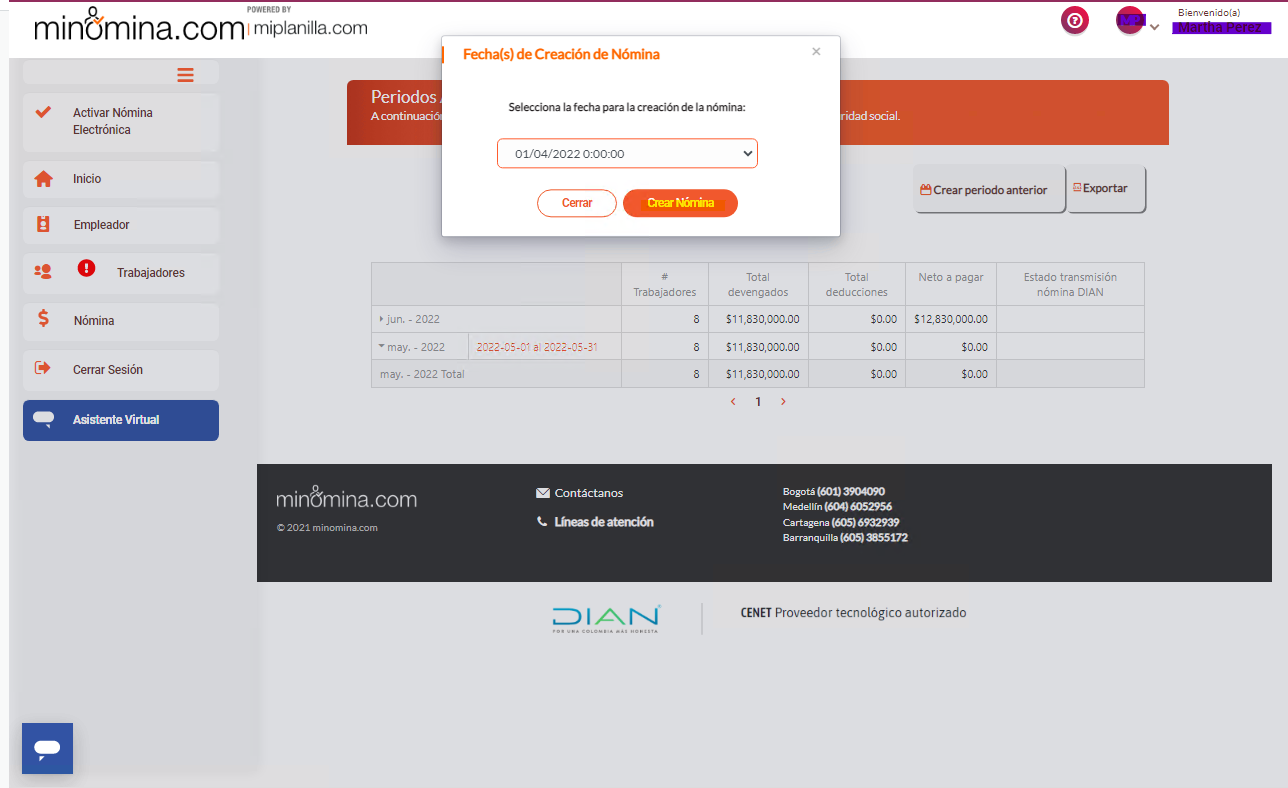Click the Exportar button
Image resolution: width=1288 pixels, height=788 pixels.
click(x=1106, y=188)
